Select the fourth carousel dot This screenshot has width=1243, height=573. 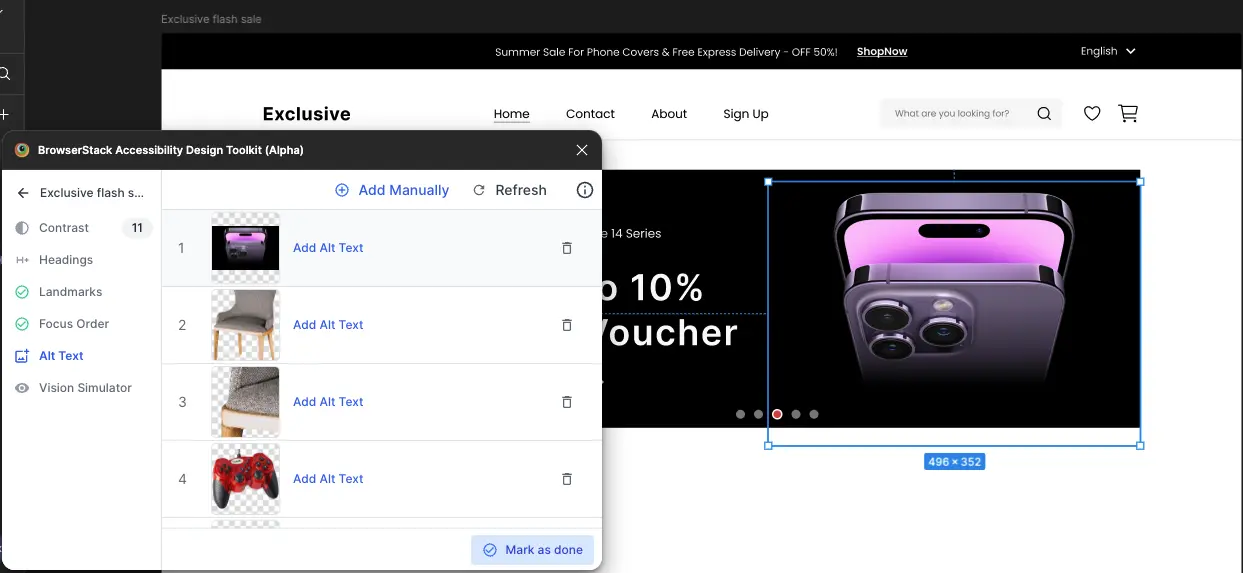tap(796, 414)
